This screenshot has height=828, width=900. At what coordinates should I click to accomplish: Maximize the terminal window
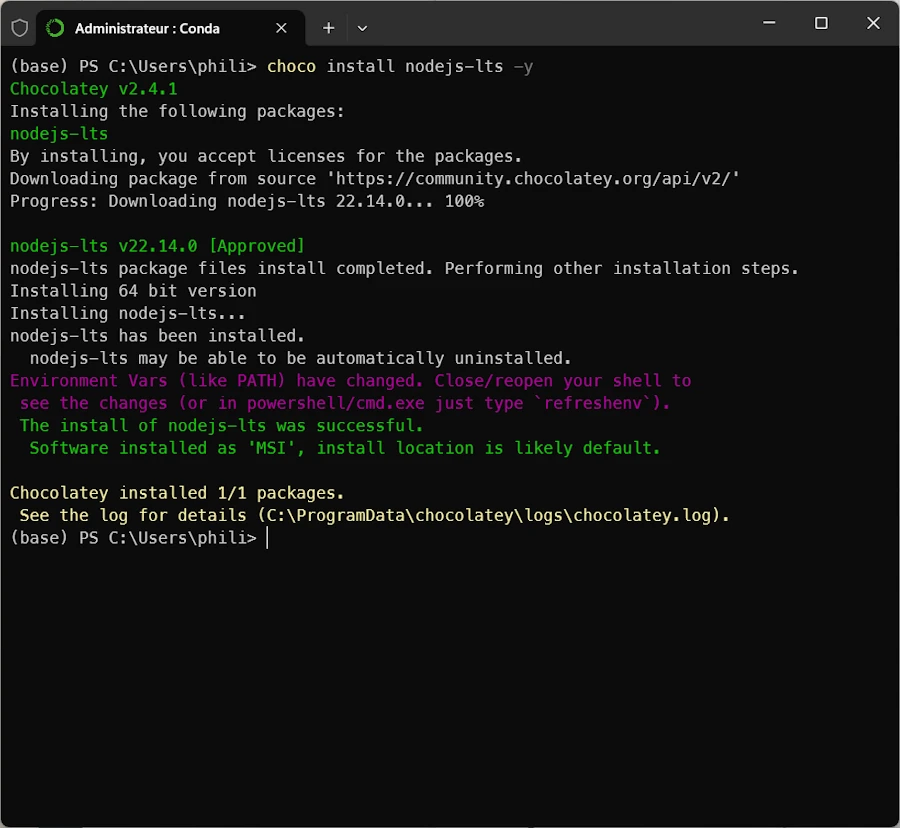tap(821, 23)
